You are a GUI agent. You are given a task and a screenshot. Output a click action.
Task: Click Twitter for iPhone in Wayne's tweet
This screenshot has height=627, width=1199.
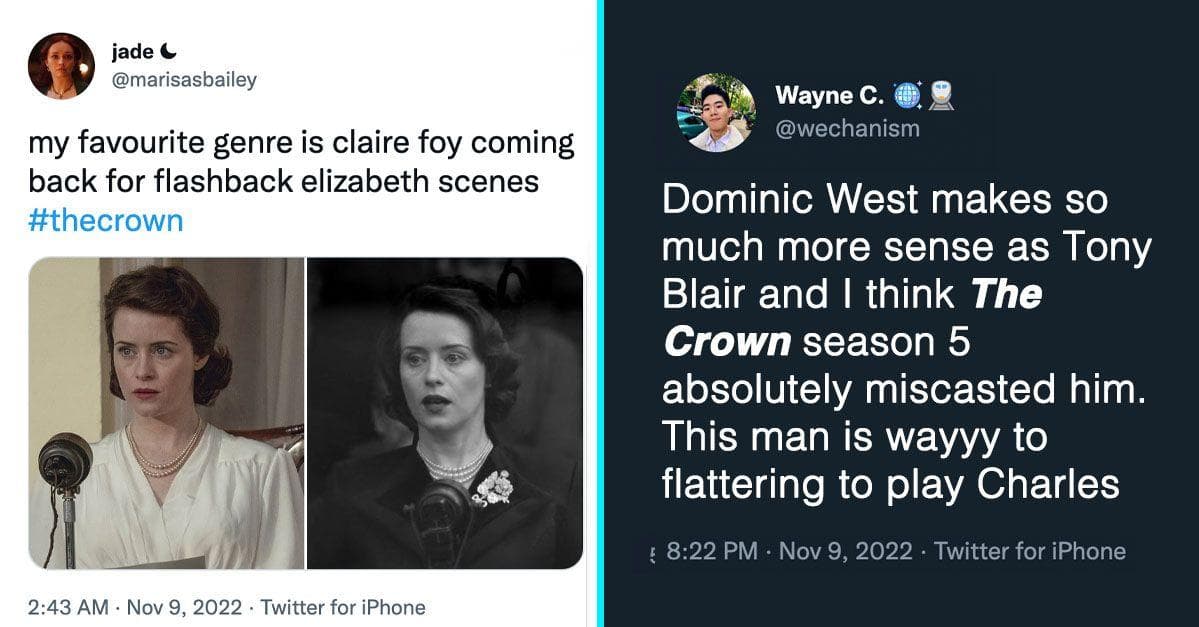(1030, 551)
